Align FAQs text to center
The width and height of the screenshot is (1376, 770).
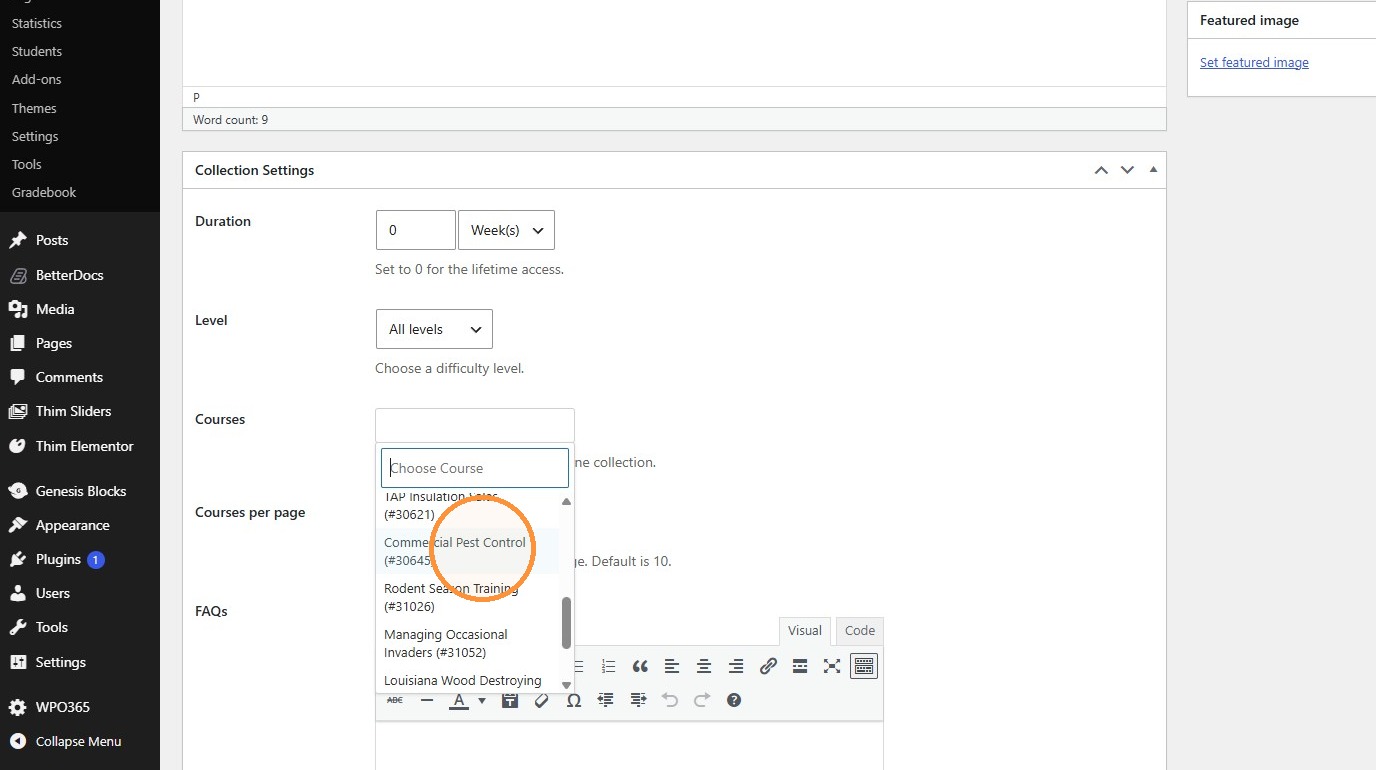click(x=704, y=666)
